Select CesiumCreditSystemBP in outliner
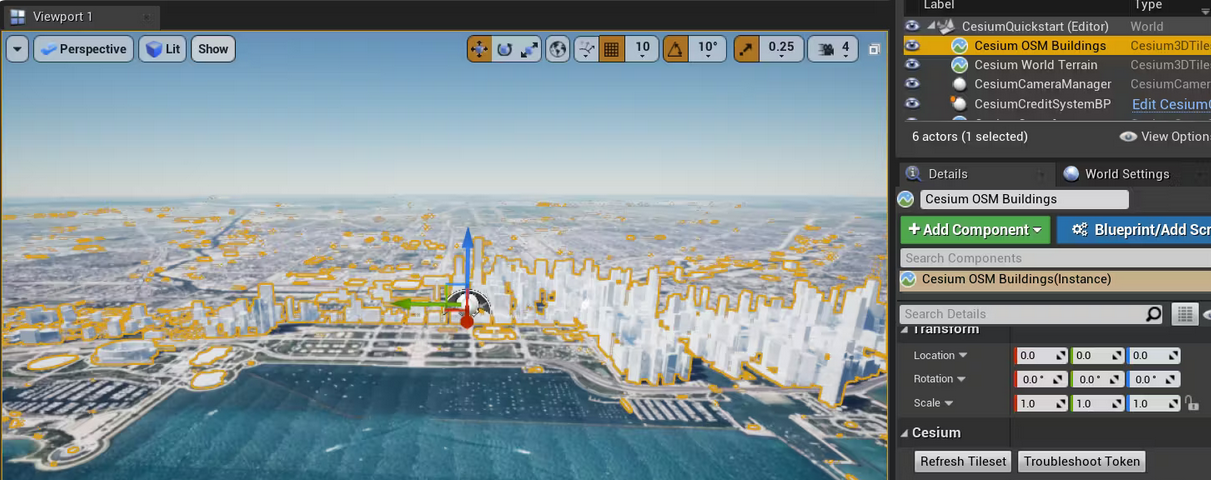 pyautogui.click(x=1042, y=104)
